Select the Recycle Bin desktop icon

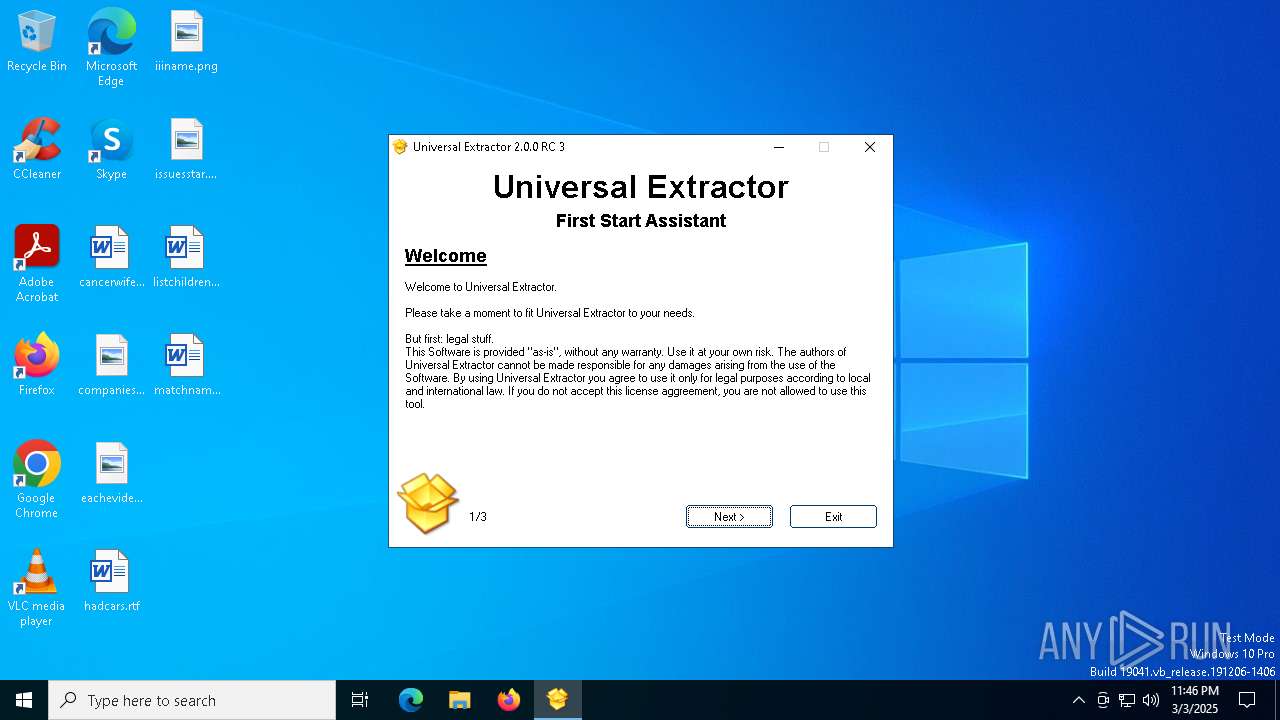coord(37,41)
